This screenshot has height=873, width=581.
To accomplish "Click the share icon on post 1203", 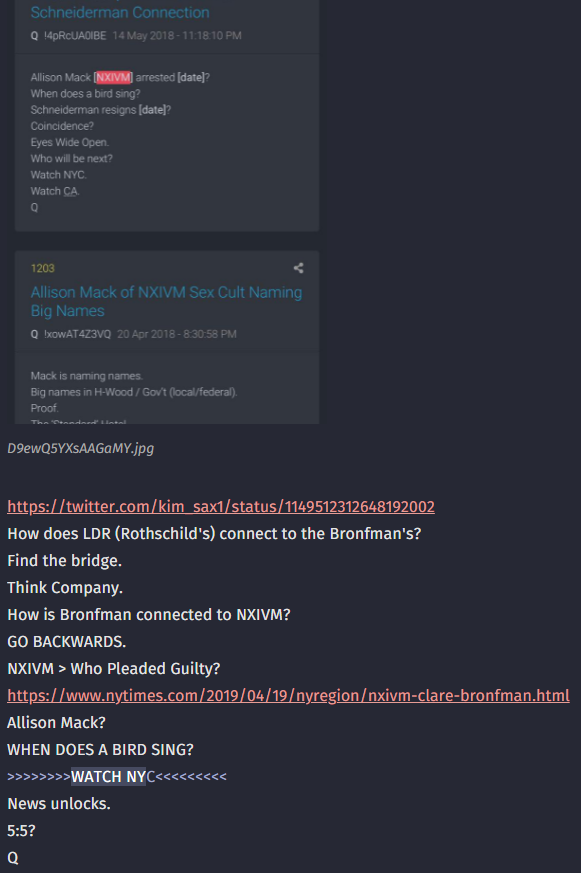I will point(299,268).
